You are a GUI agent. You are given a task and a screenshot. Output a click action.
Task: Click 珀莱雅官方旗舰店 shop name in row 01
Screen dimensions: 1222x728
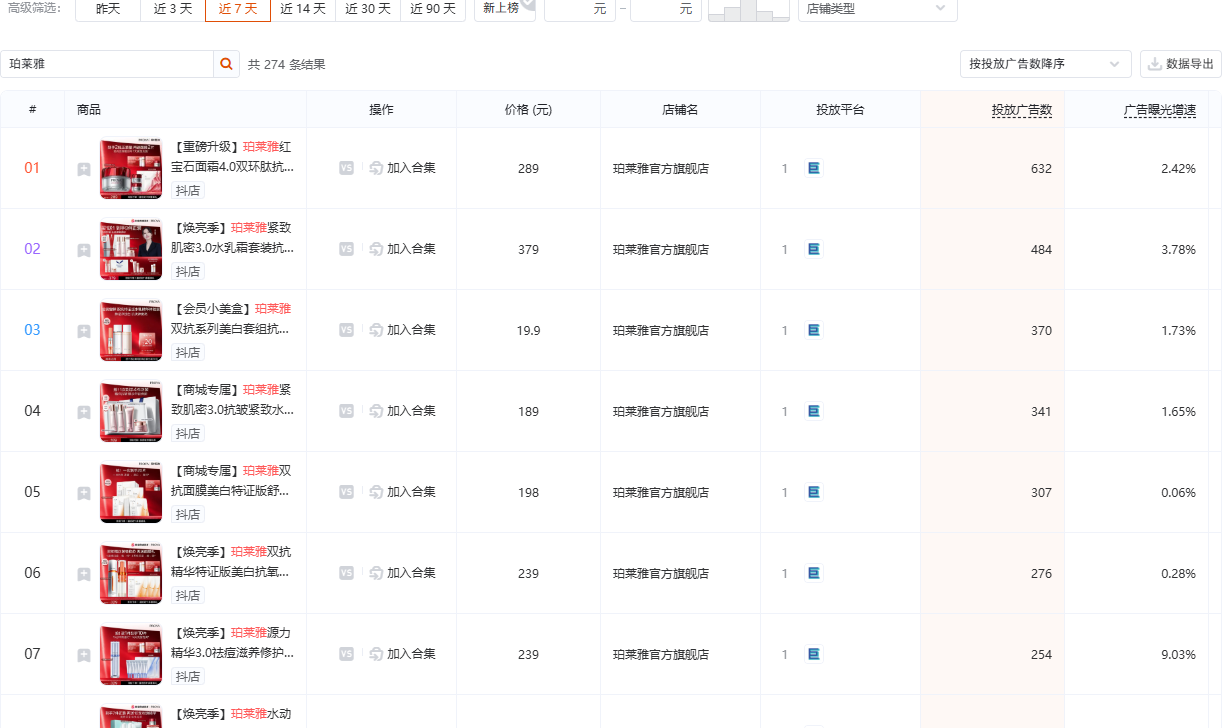click(661, 169)
